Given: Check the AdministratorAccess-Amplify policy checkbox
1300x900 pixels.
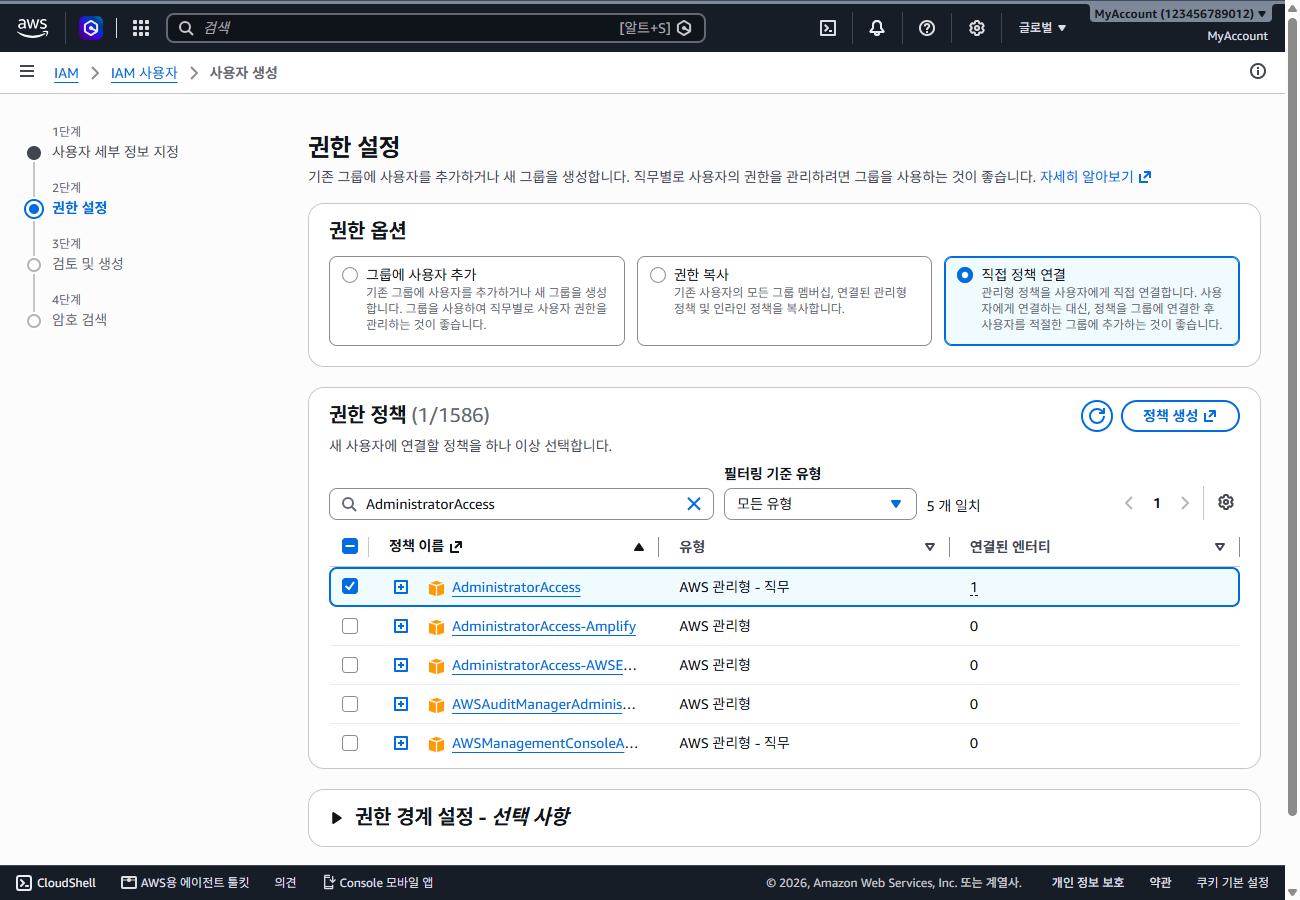Looking at the screenshot, I should click(350, 626).
